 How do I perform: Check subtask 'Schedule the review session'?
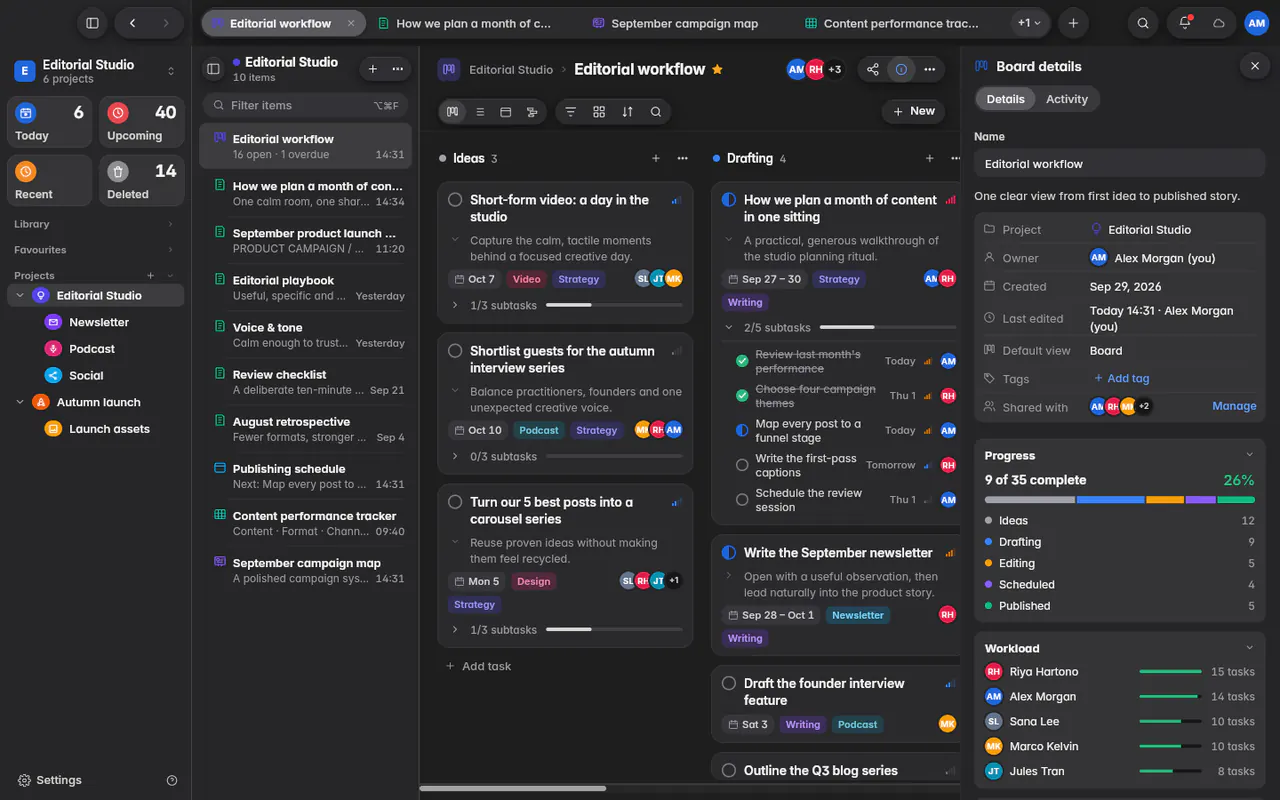742,500
